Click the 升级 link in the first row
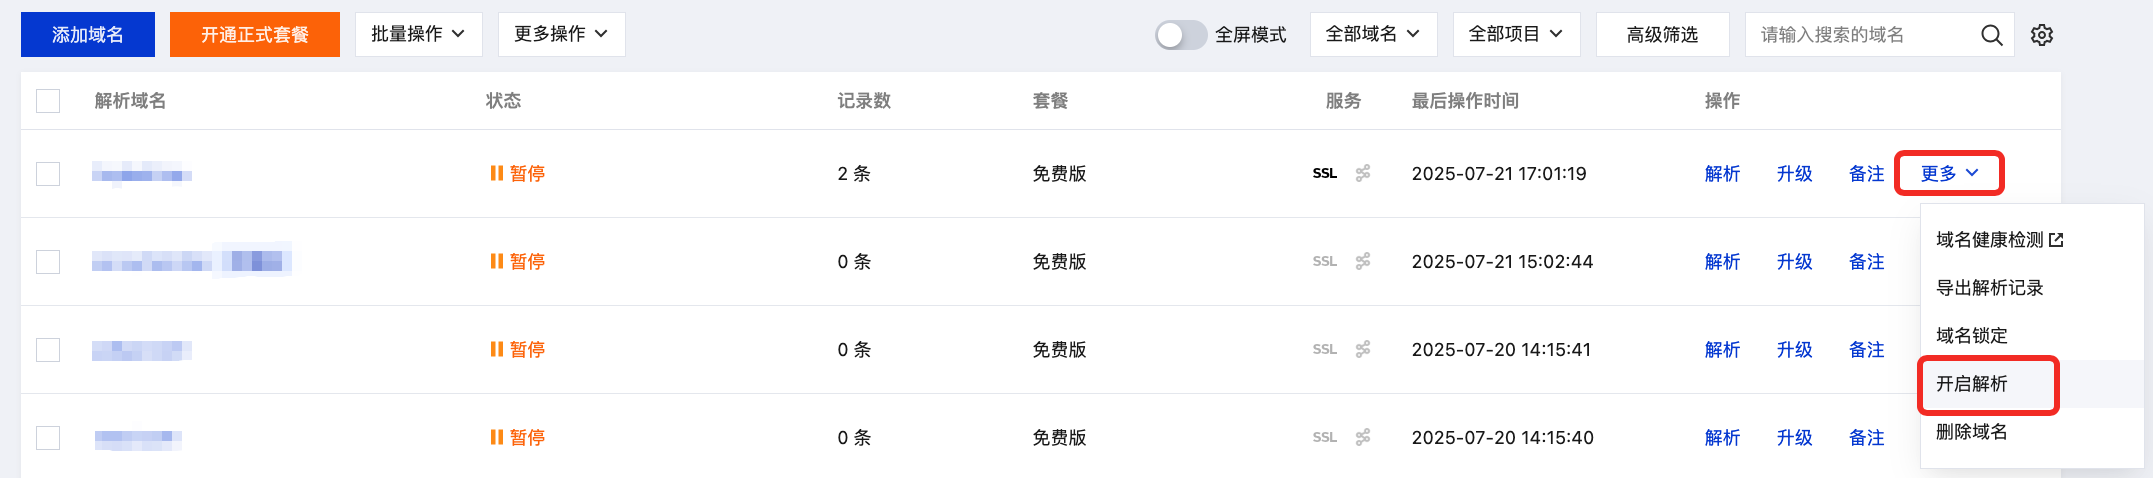 (x=1794, y=174)
